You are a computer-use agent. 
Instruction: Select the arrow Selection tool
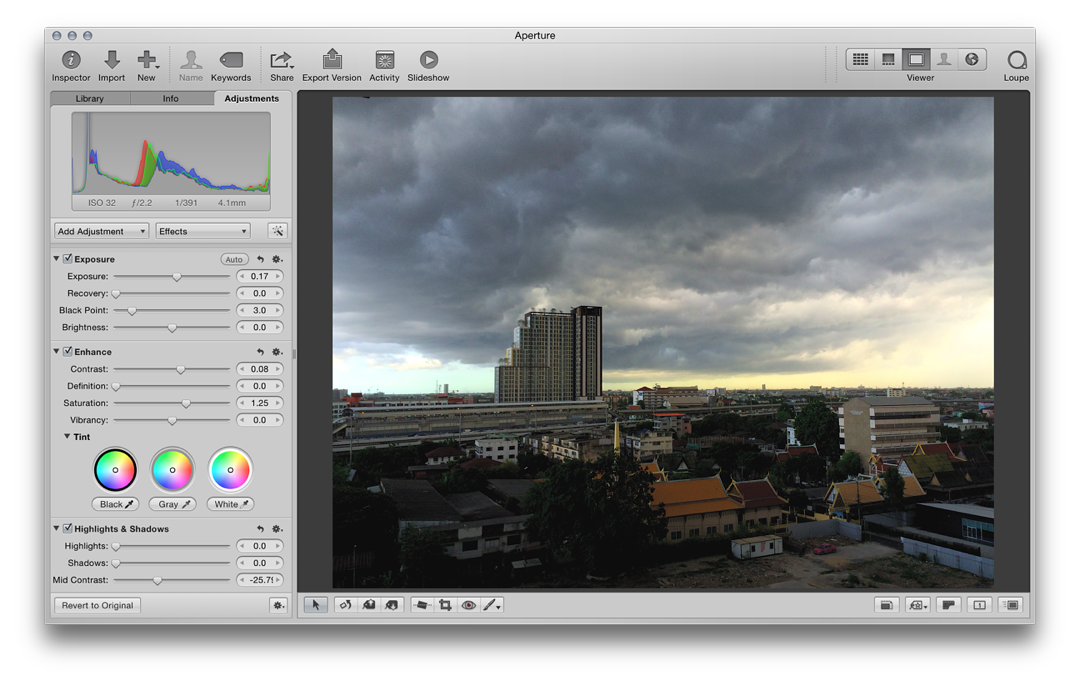(315, 605)
